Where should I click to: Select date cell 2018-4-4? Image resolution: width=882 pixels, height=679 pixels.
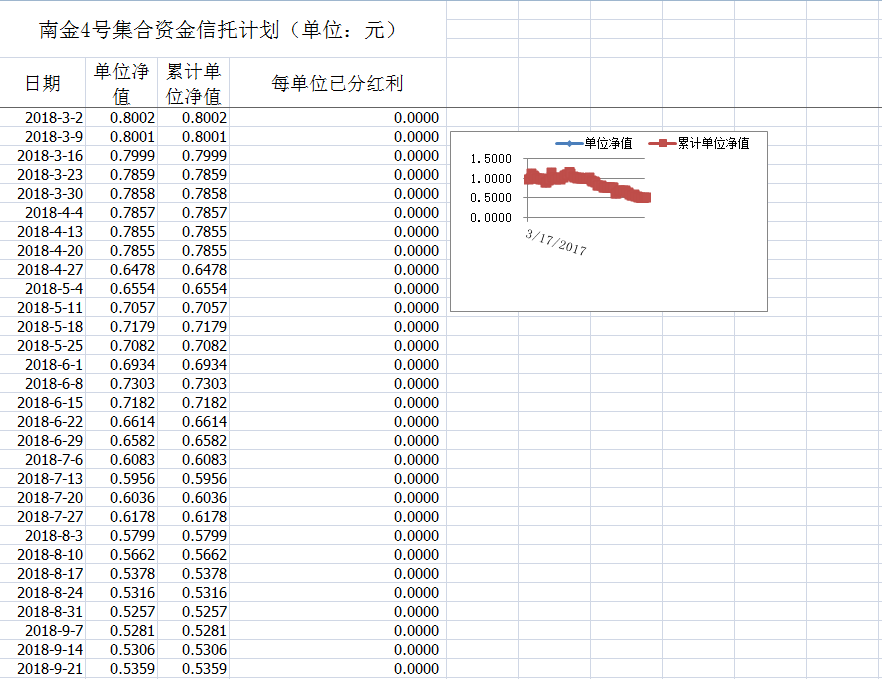(x=43, y=213)
